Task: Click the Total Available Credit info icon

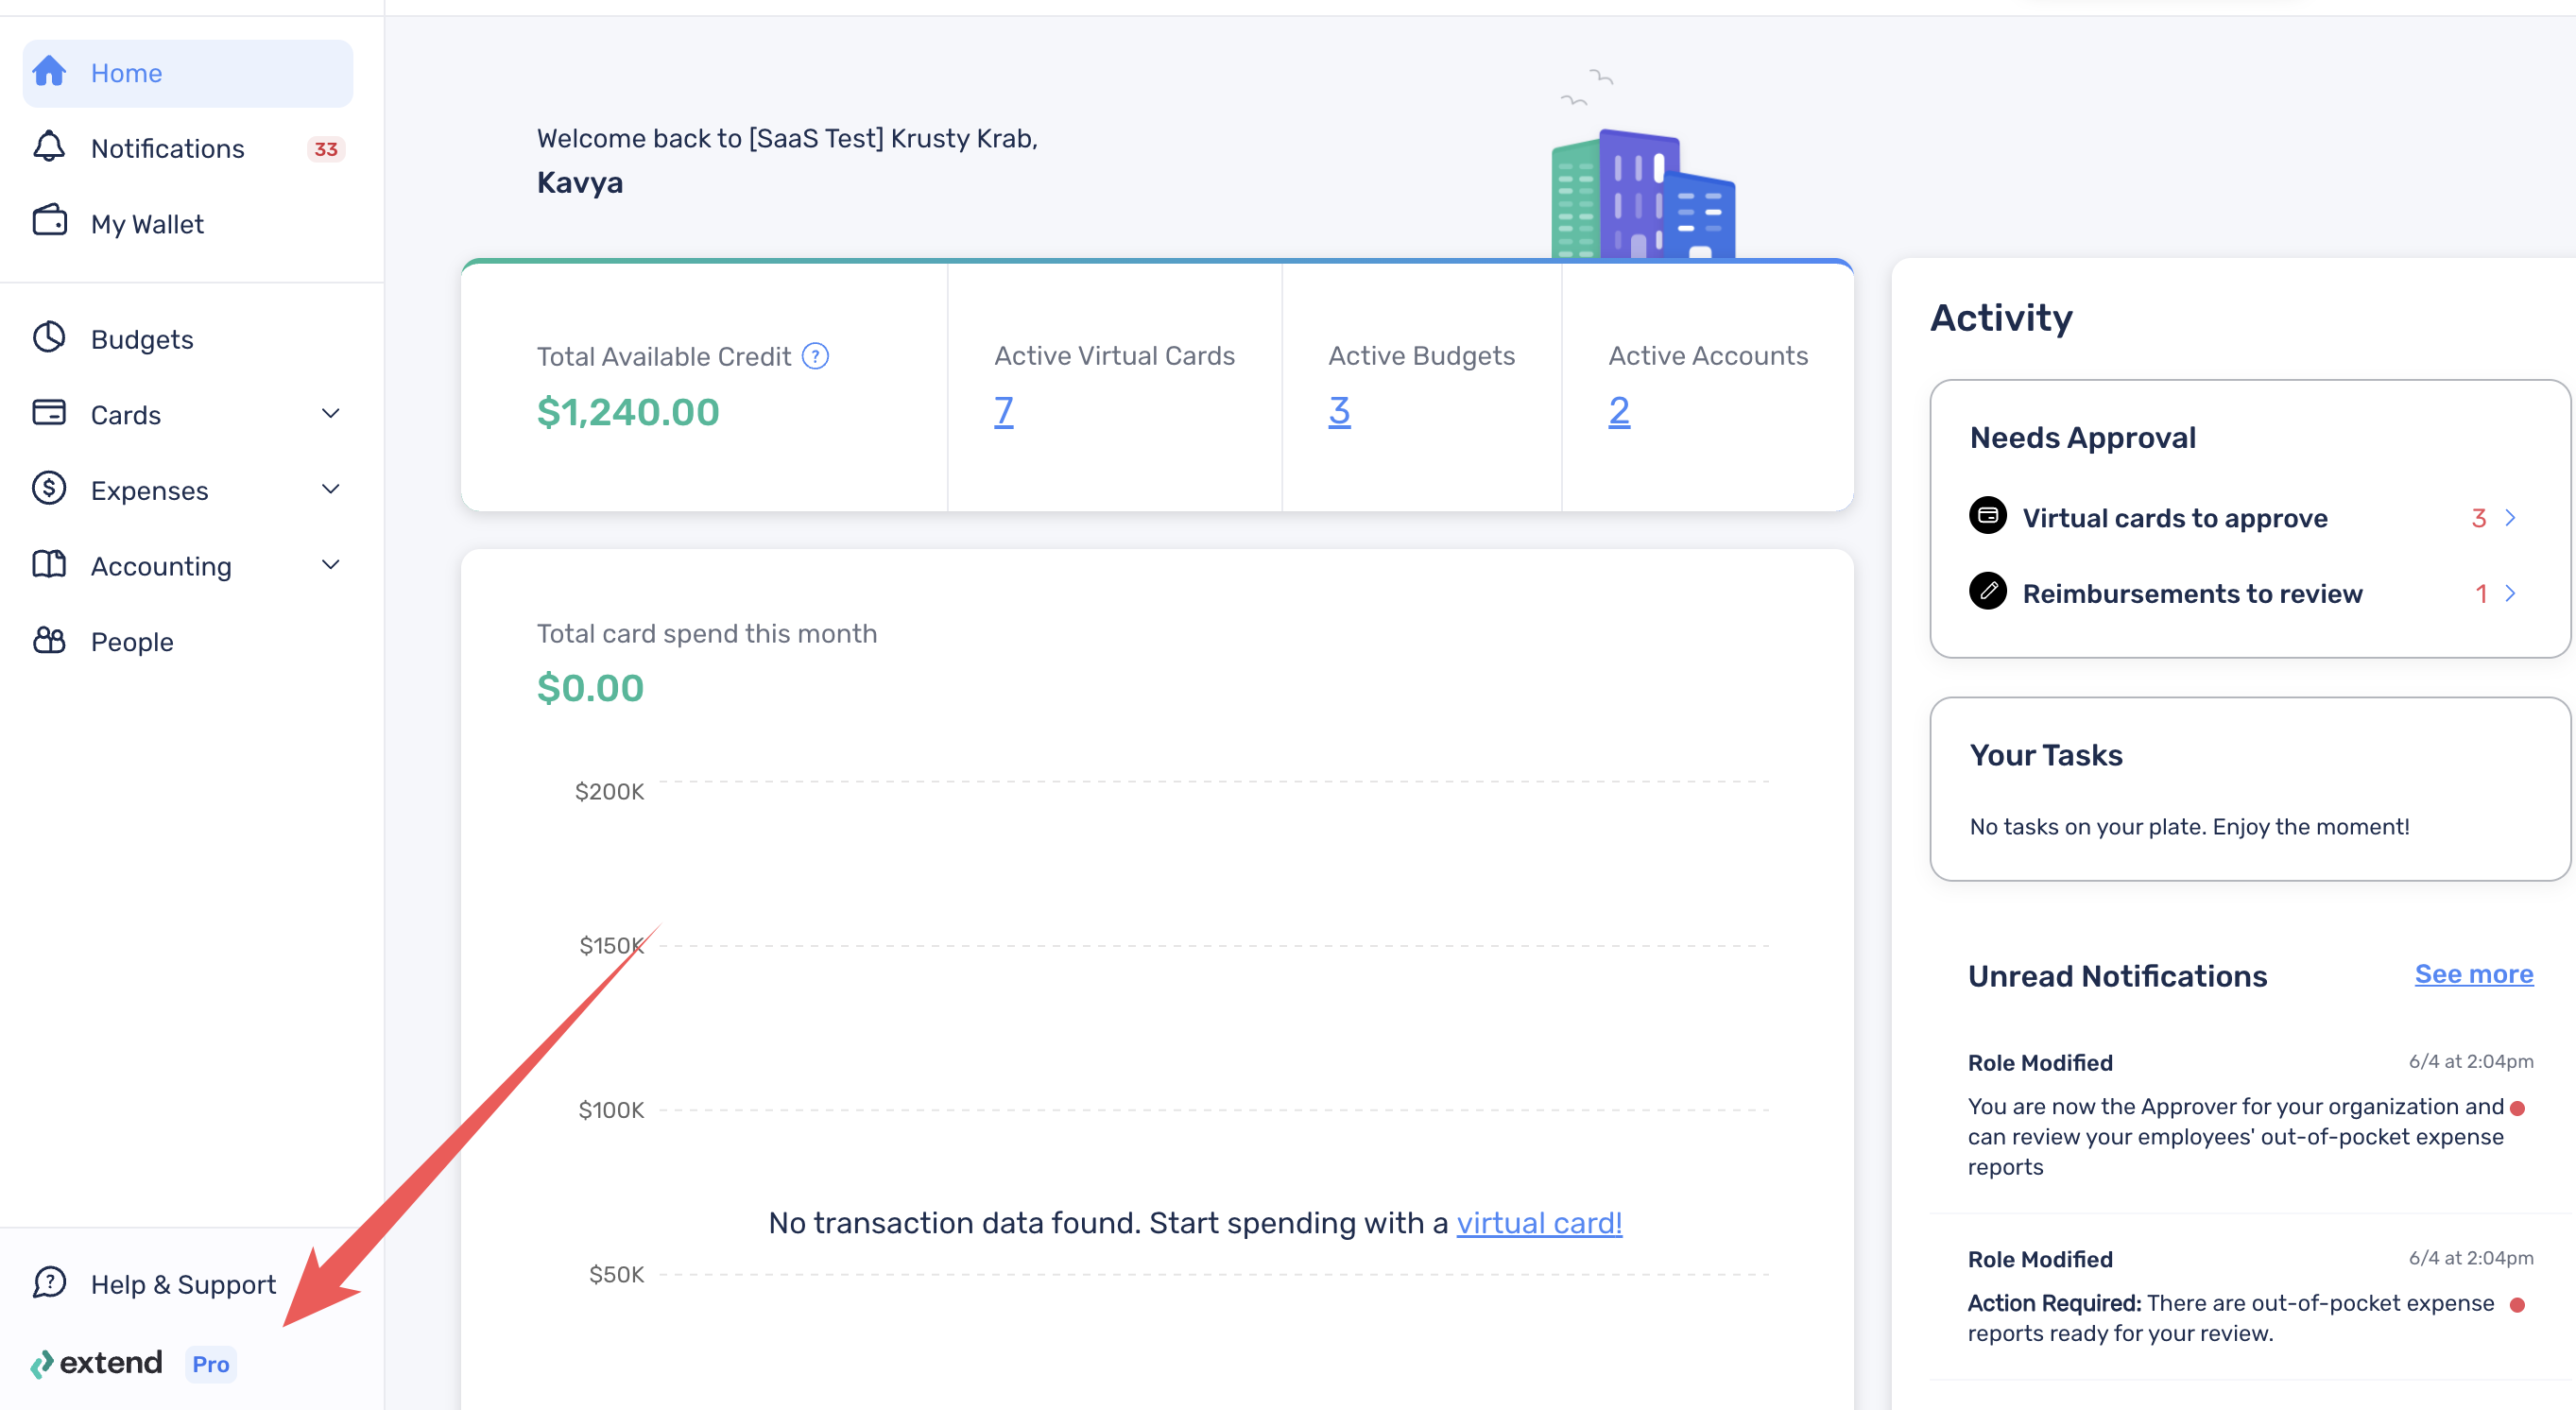Action: 815,356
